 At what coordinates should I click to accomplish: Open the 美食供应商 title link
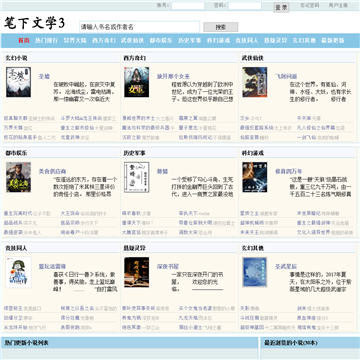pyautogui.click(x=52, y=171)
